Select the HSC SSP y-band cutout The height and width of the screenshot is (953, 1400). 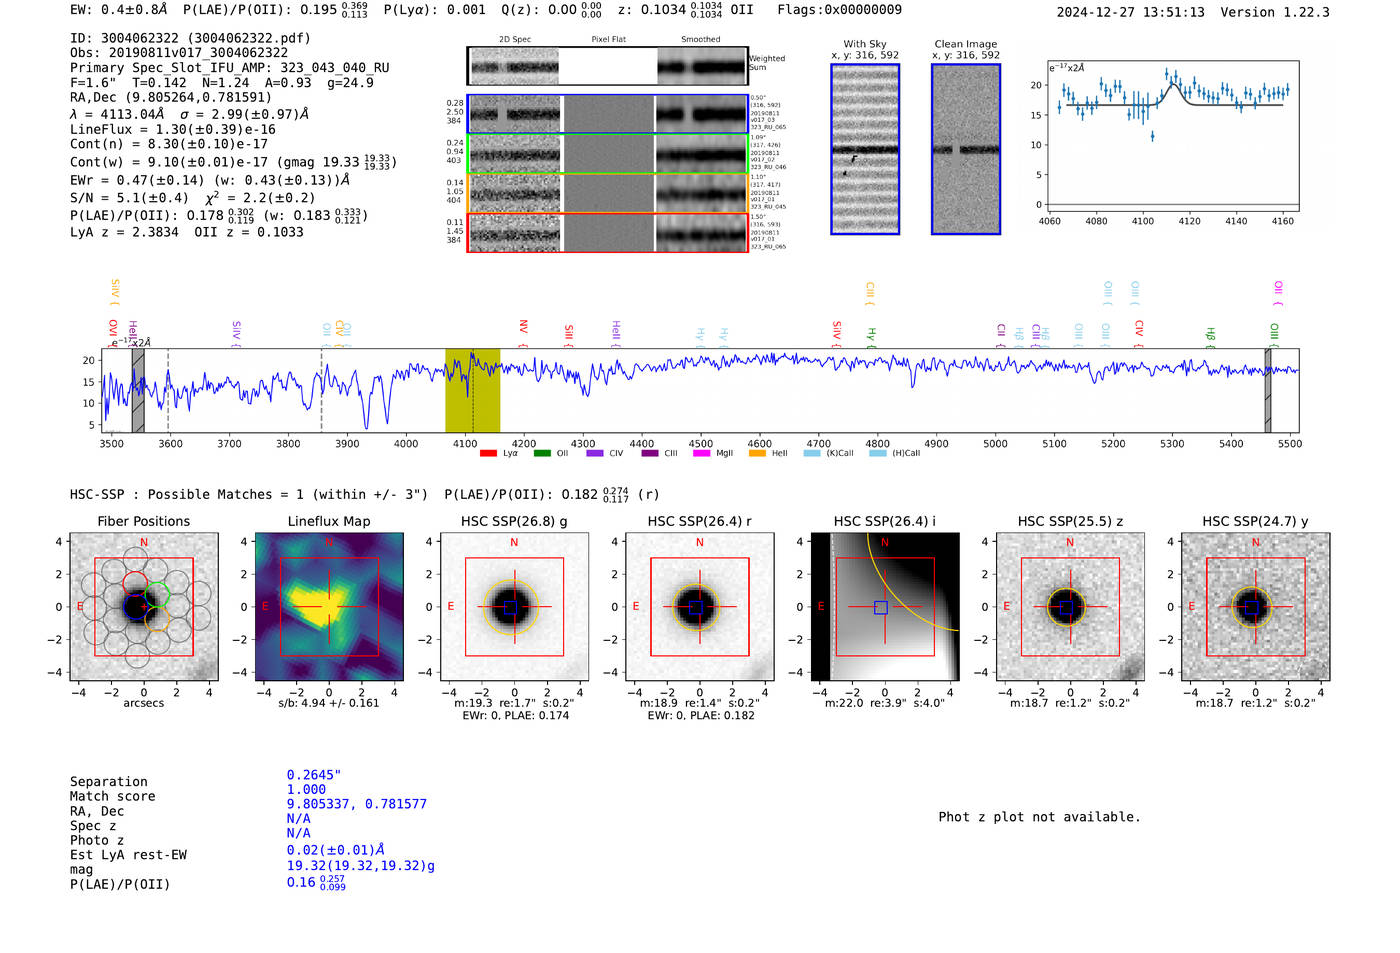point(1256,607)
